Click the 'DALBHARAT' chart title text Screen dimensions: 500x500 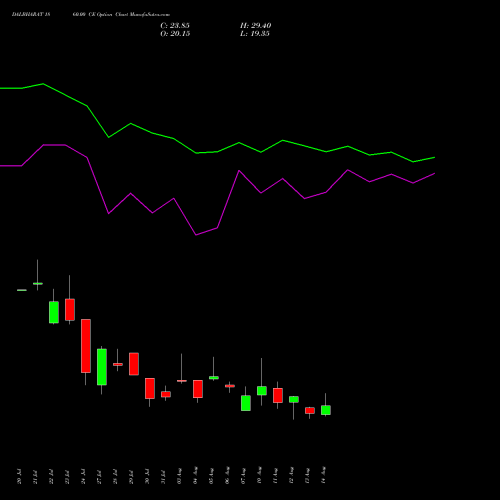click(x=28, y=15)
